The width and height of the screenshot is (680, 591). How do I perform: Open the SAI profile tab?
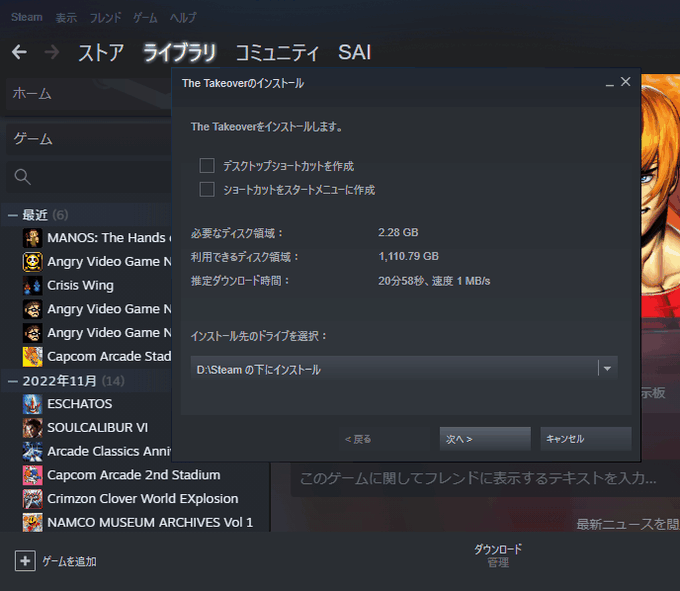click(x=354, y=52)
